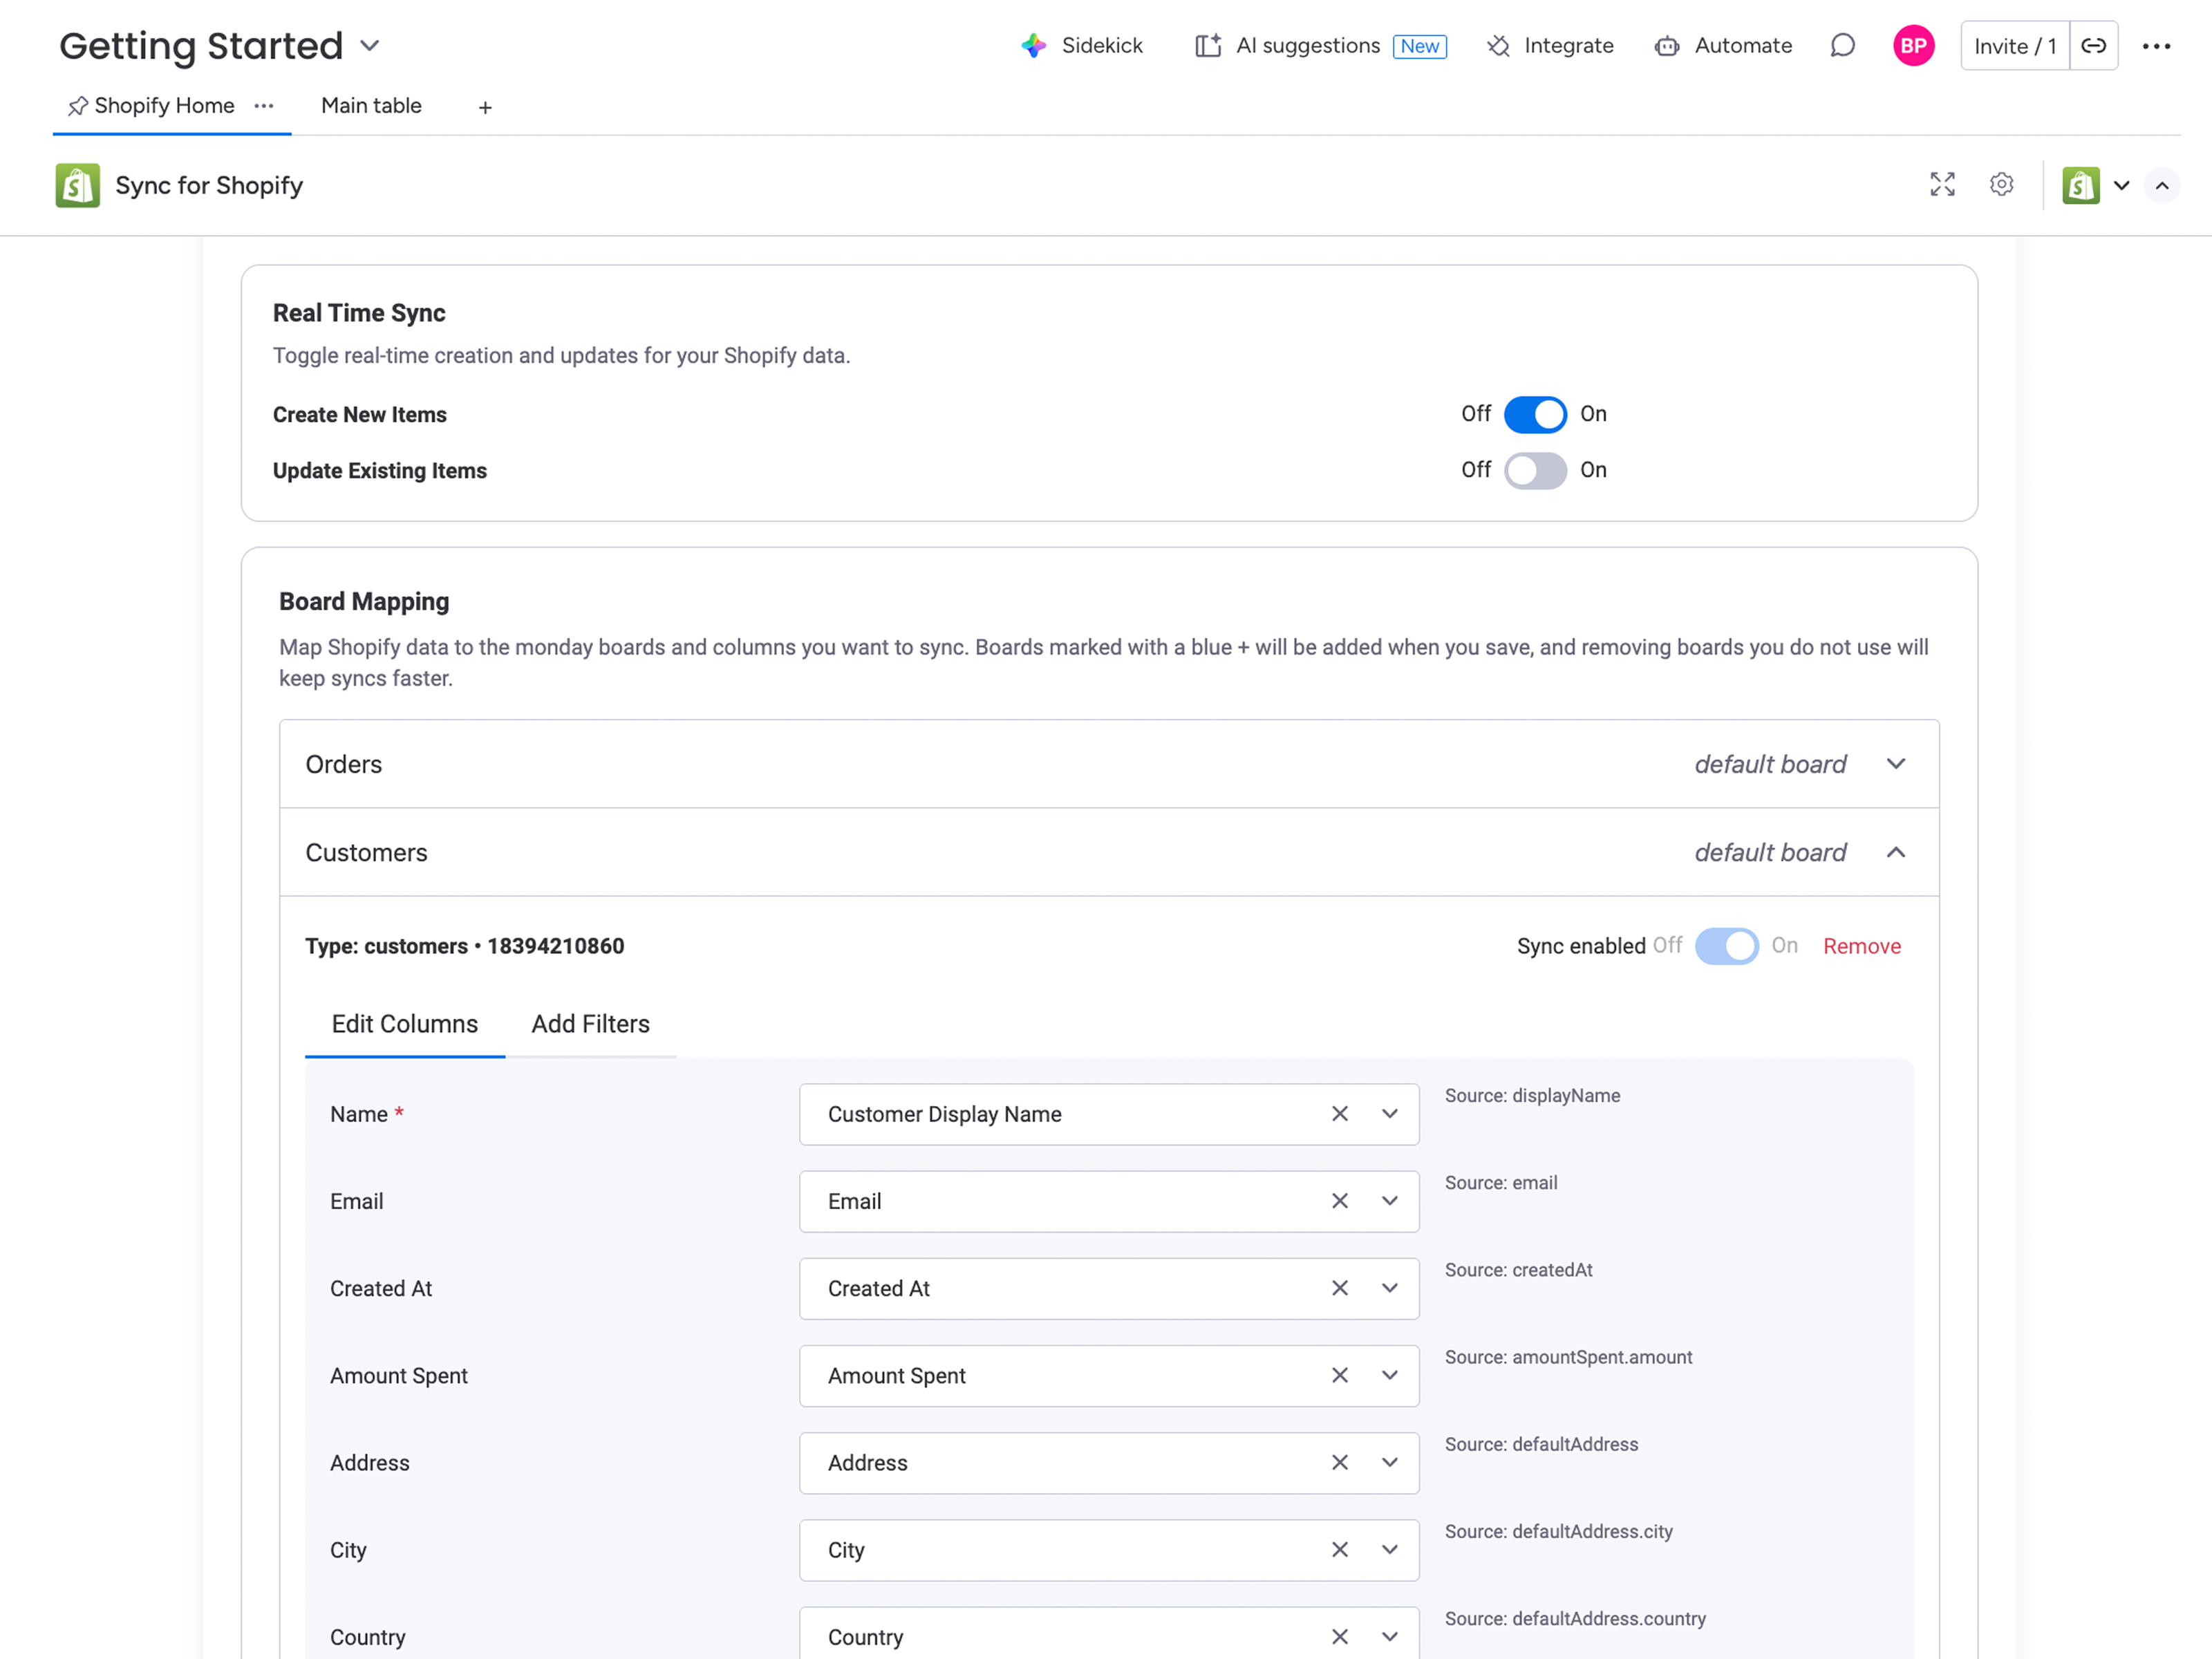2212x1659 pixels.
Task: Collapse the Customers board mapping section
Action: coord(1895,852)
